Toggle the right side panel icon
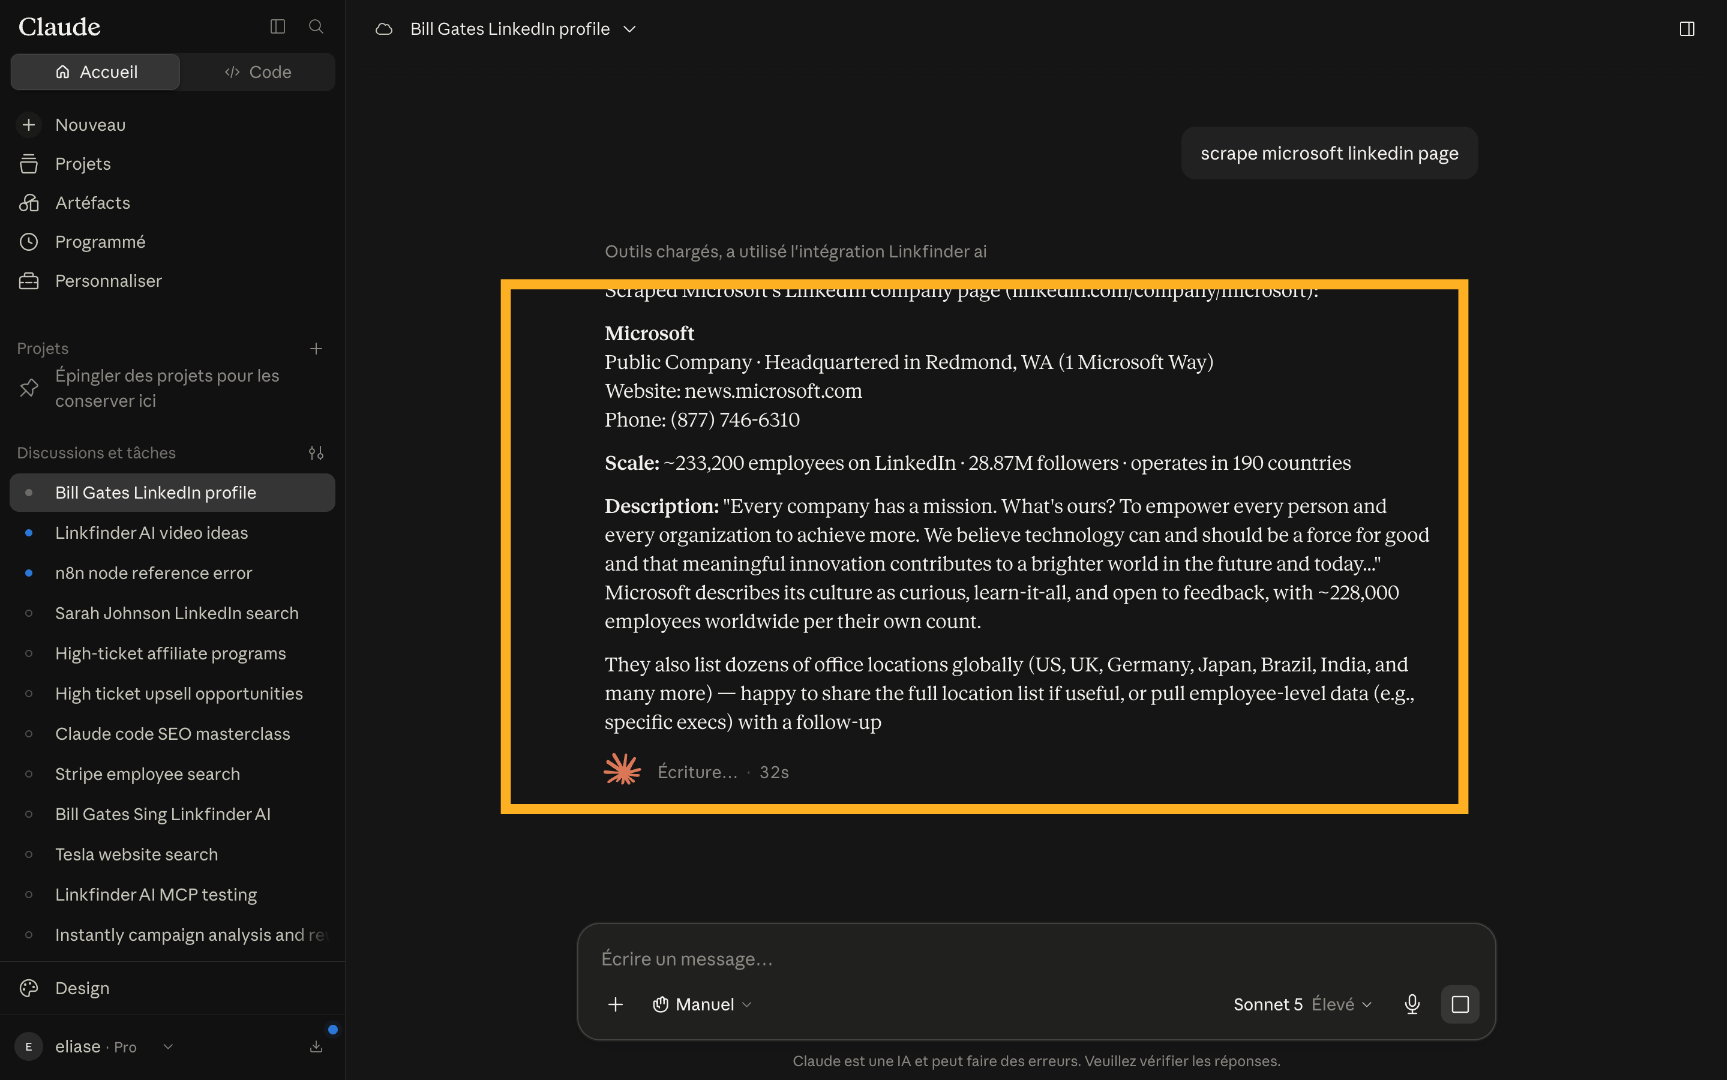Screen dimensions: 1727x1080 (x=1687, y=29)
